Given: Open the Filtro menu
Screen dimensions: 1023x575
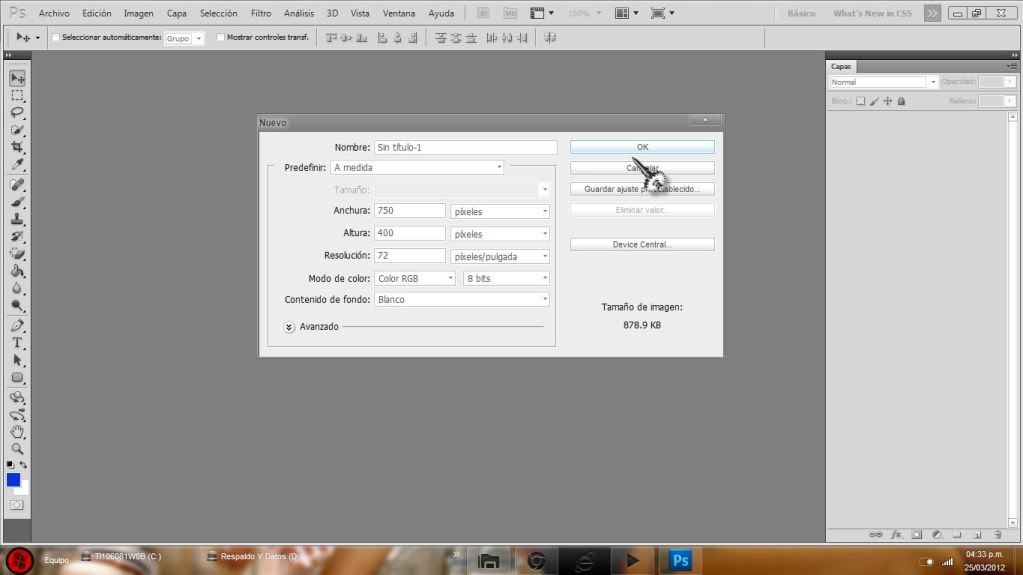Looking at the screenshot, I should coord(261,13).
